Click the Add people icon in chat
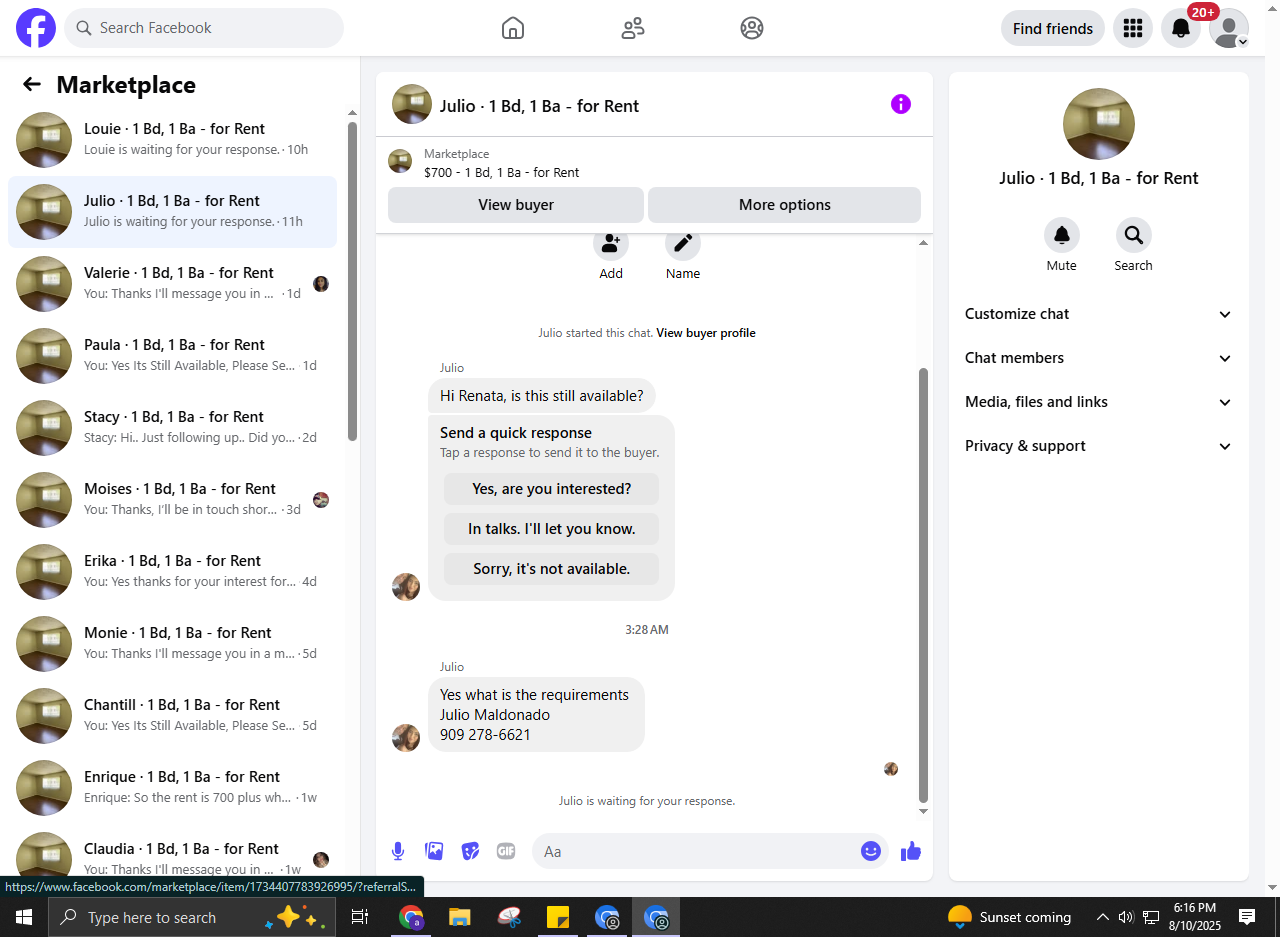The height and width of the screenshot is (937, 1280). click(x=611, y=243)
